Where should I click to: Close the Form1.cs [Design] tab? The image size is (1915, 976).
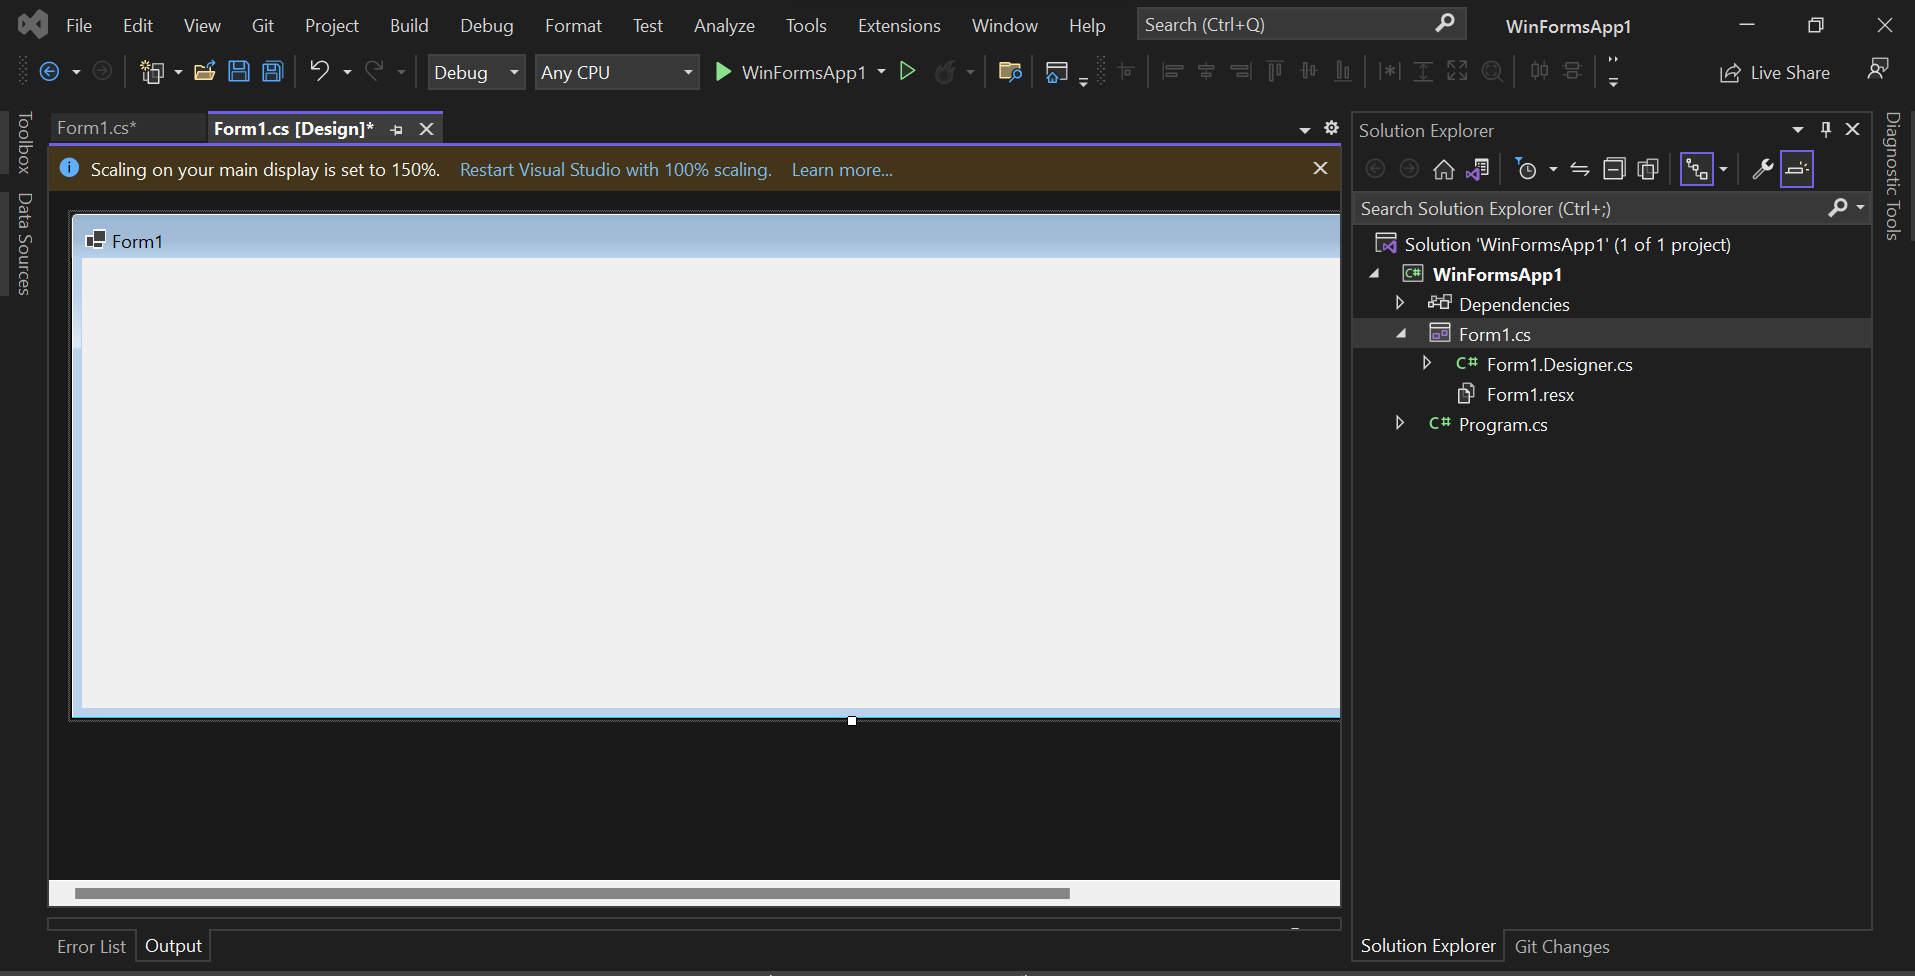click(427, 129)
